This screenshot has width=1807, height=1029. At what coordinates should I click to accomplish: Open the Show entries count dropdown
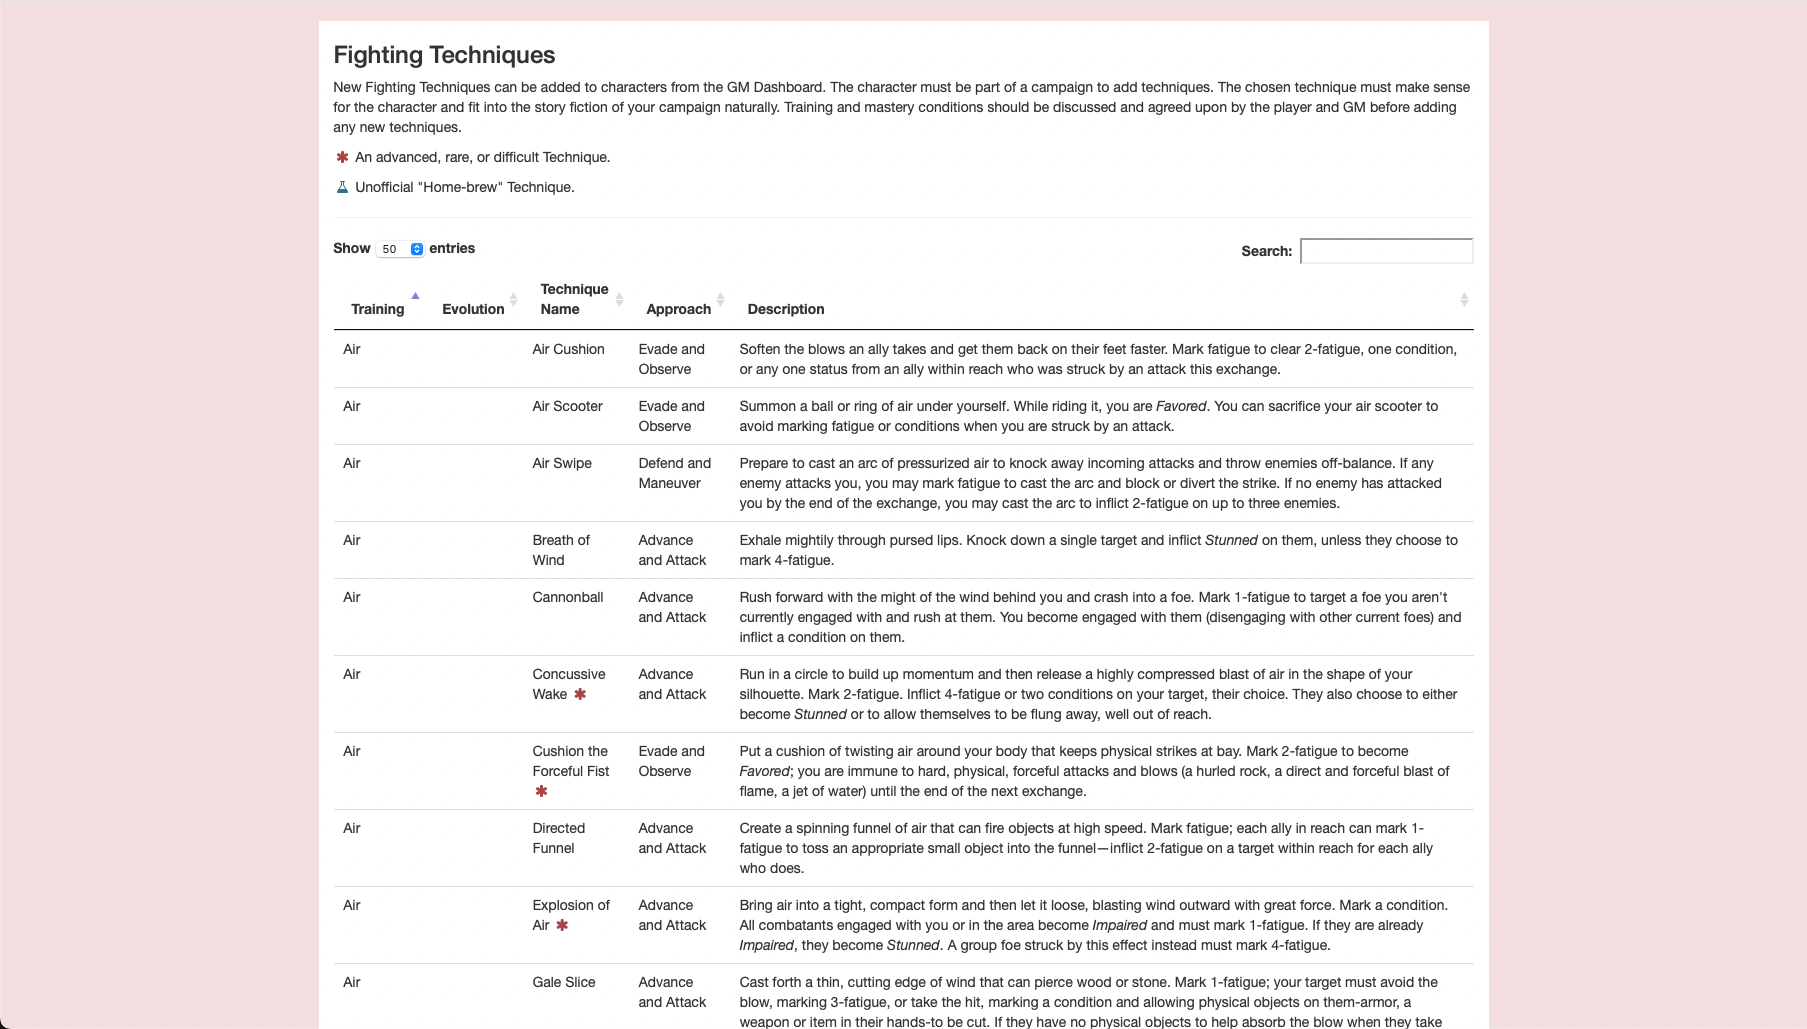coord(400,249)
